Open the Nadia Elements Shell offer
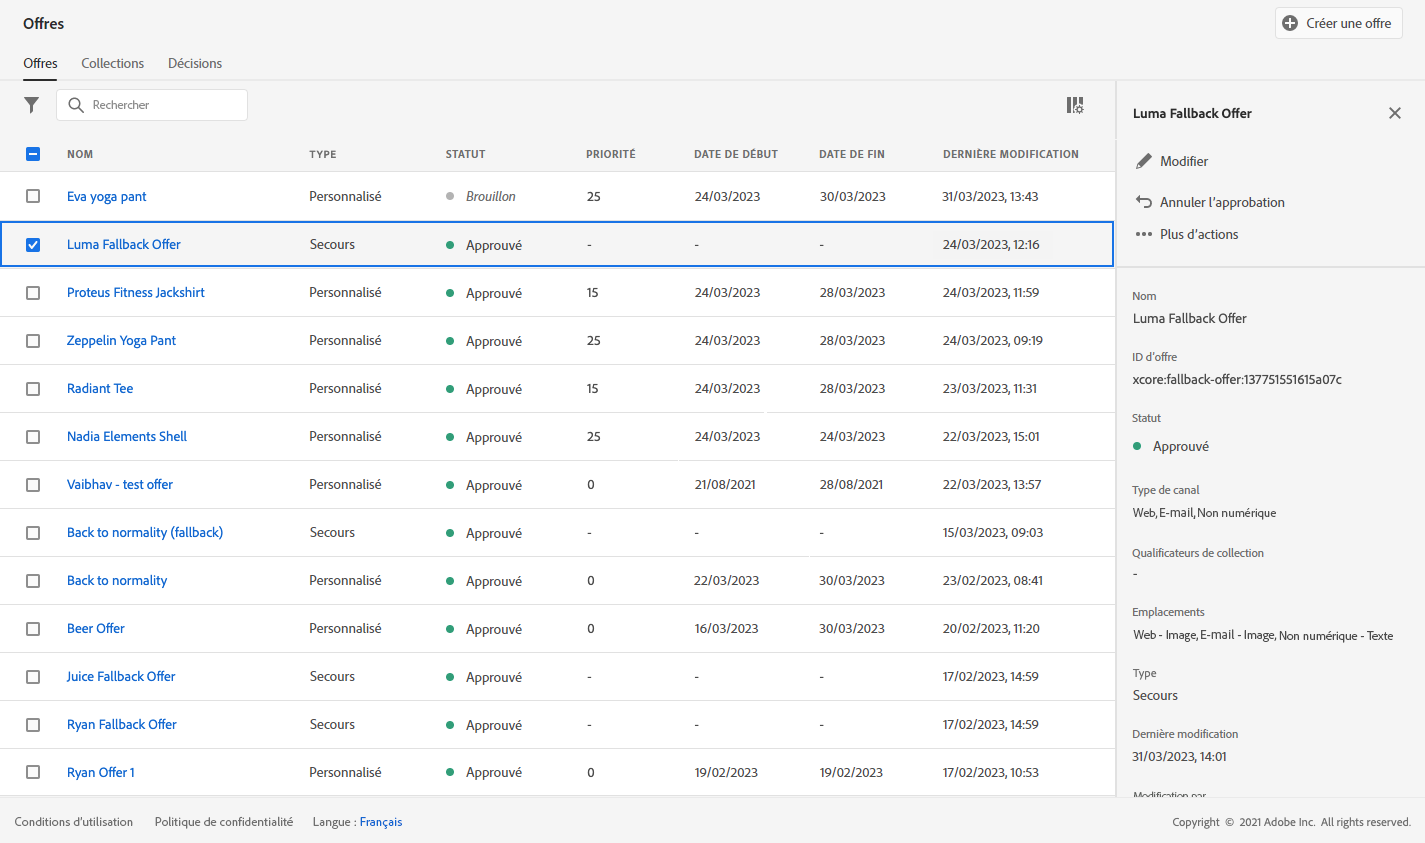The width and height of the screenshot is (1425, 843). point(127,436)
